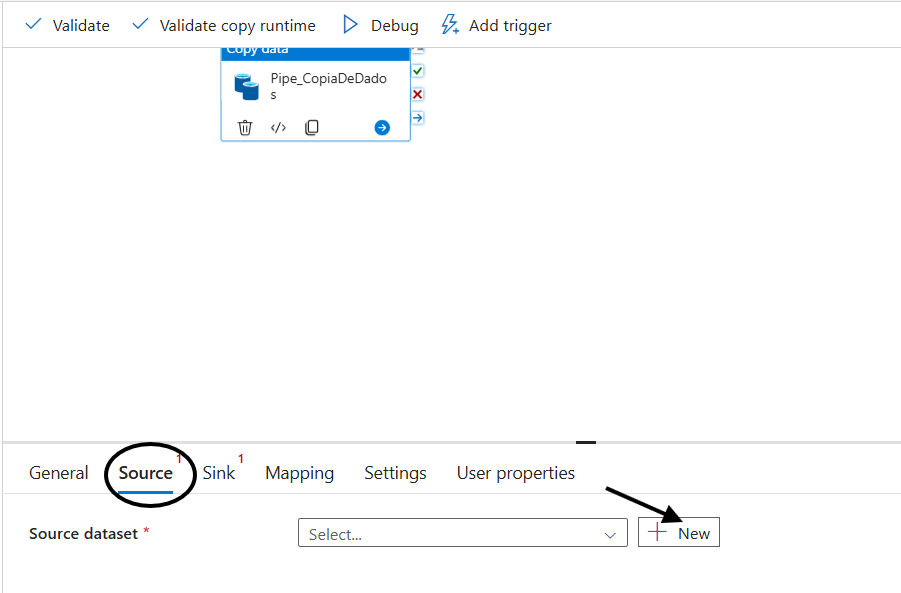Image resolution: width=901 pixels, height=593 pixels.
Task: Click Validate in the toolbar
Action: pyautogui.click(x=67, y=25)
